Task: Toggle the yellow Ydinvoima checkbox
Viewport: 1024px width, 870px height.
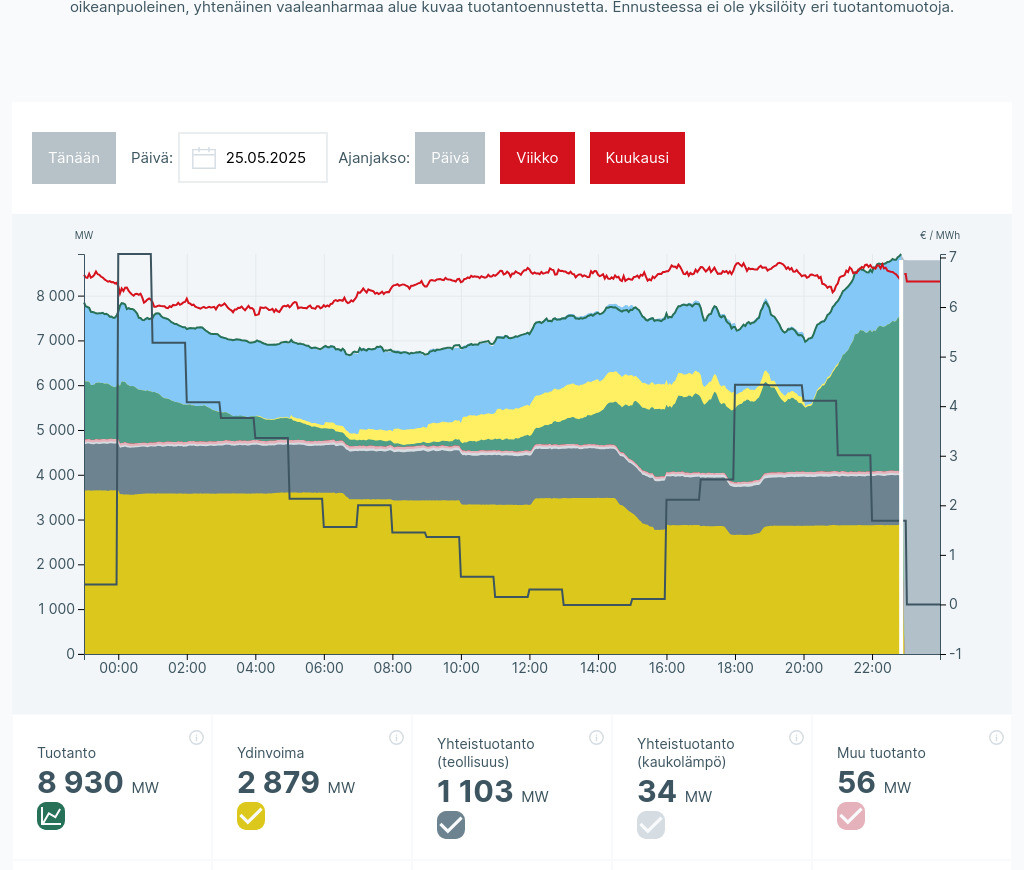Action: pyautogui.click(x=251, y=816)
